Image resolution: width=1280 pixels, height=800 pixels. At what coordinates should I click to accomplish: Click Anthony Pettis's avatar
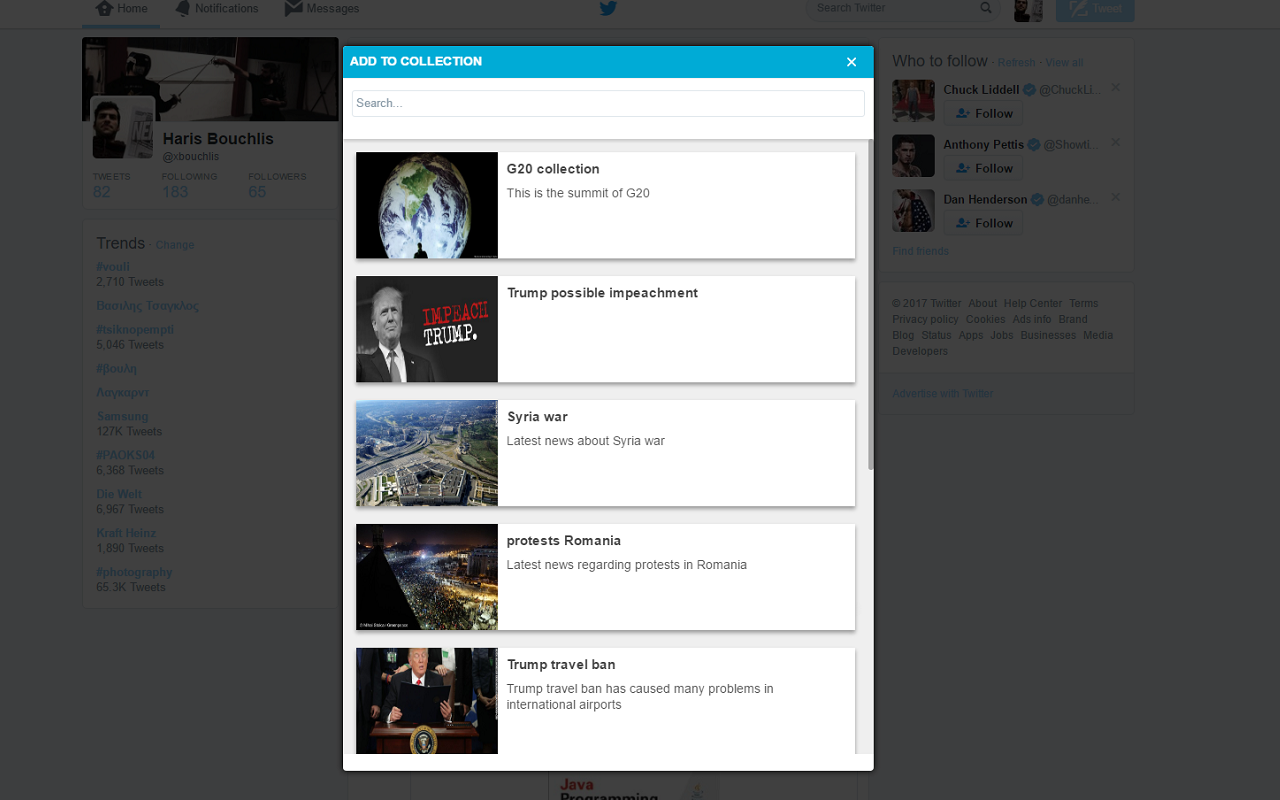[913, 156]
